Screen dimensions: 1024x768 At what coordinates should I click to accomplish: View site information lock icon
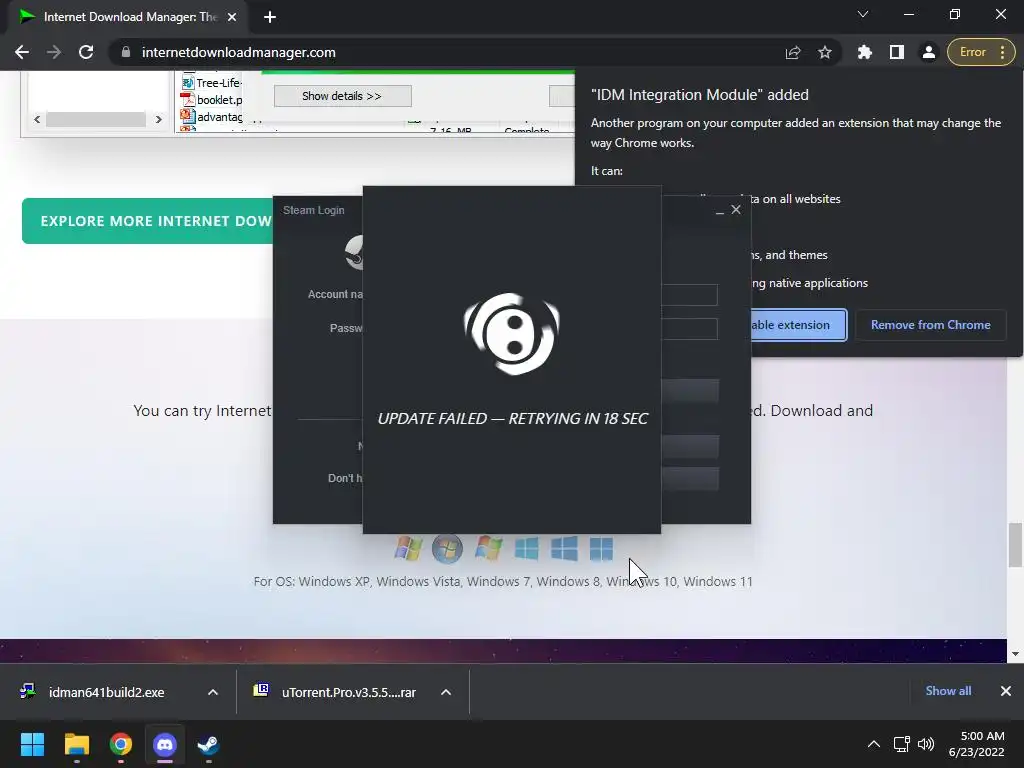click(x=126, y=52)
